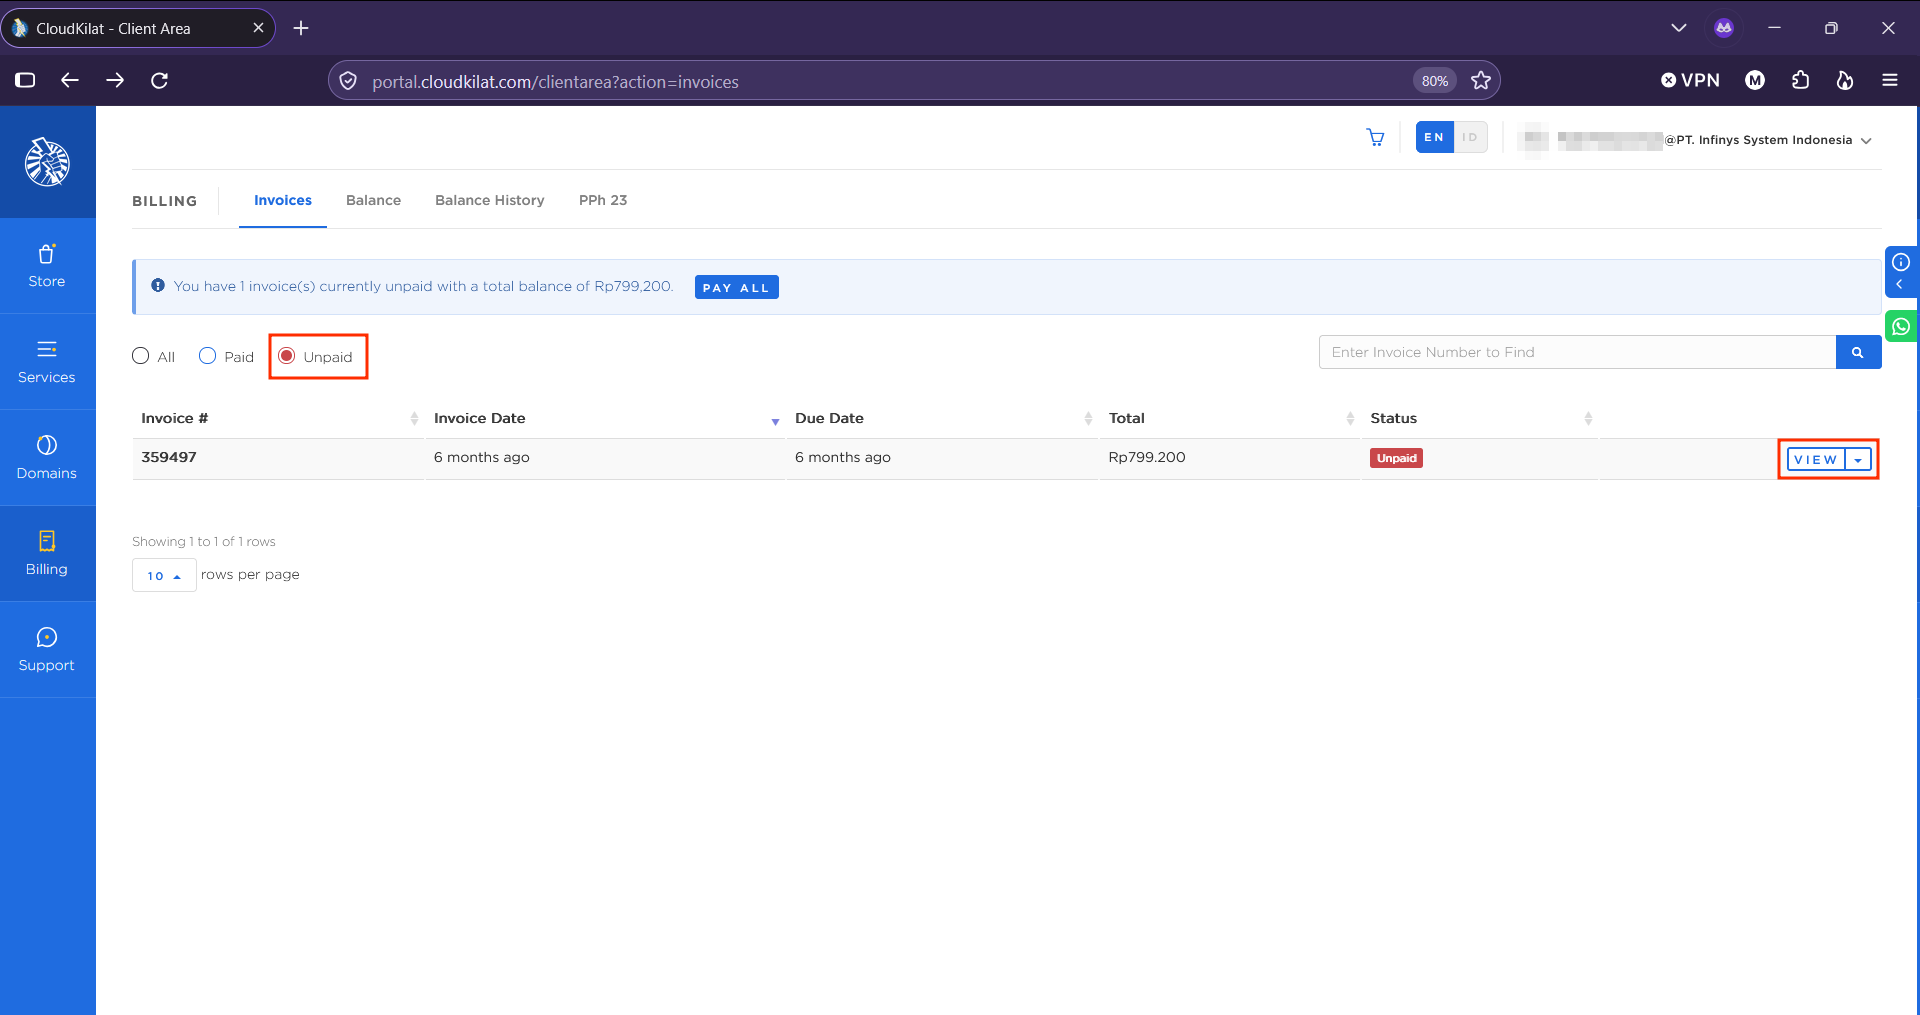Open Billing from the sidebar

(47, 554)
